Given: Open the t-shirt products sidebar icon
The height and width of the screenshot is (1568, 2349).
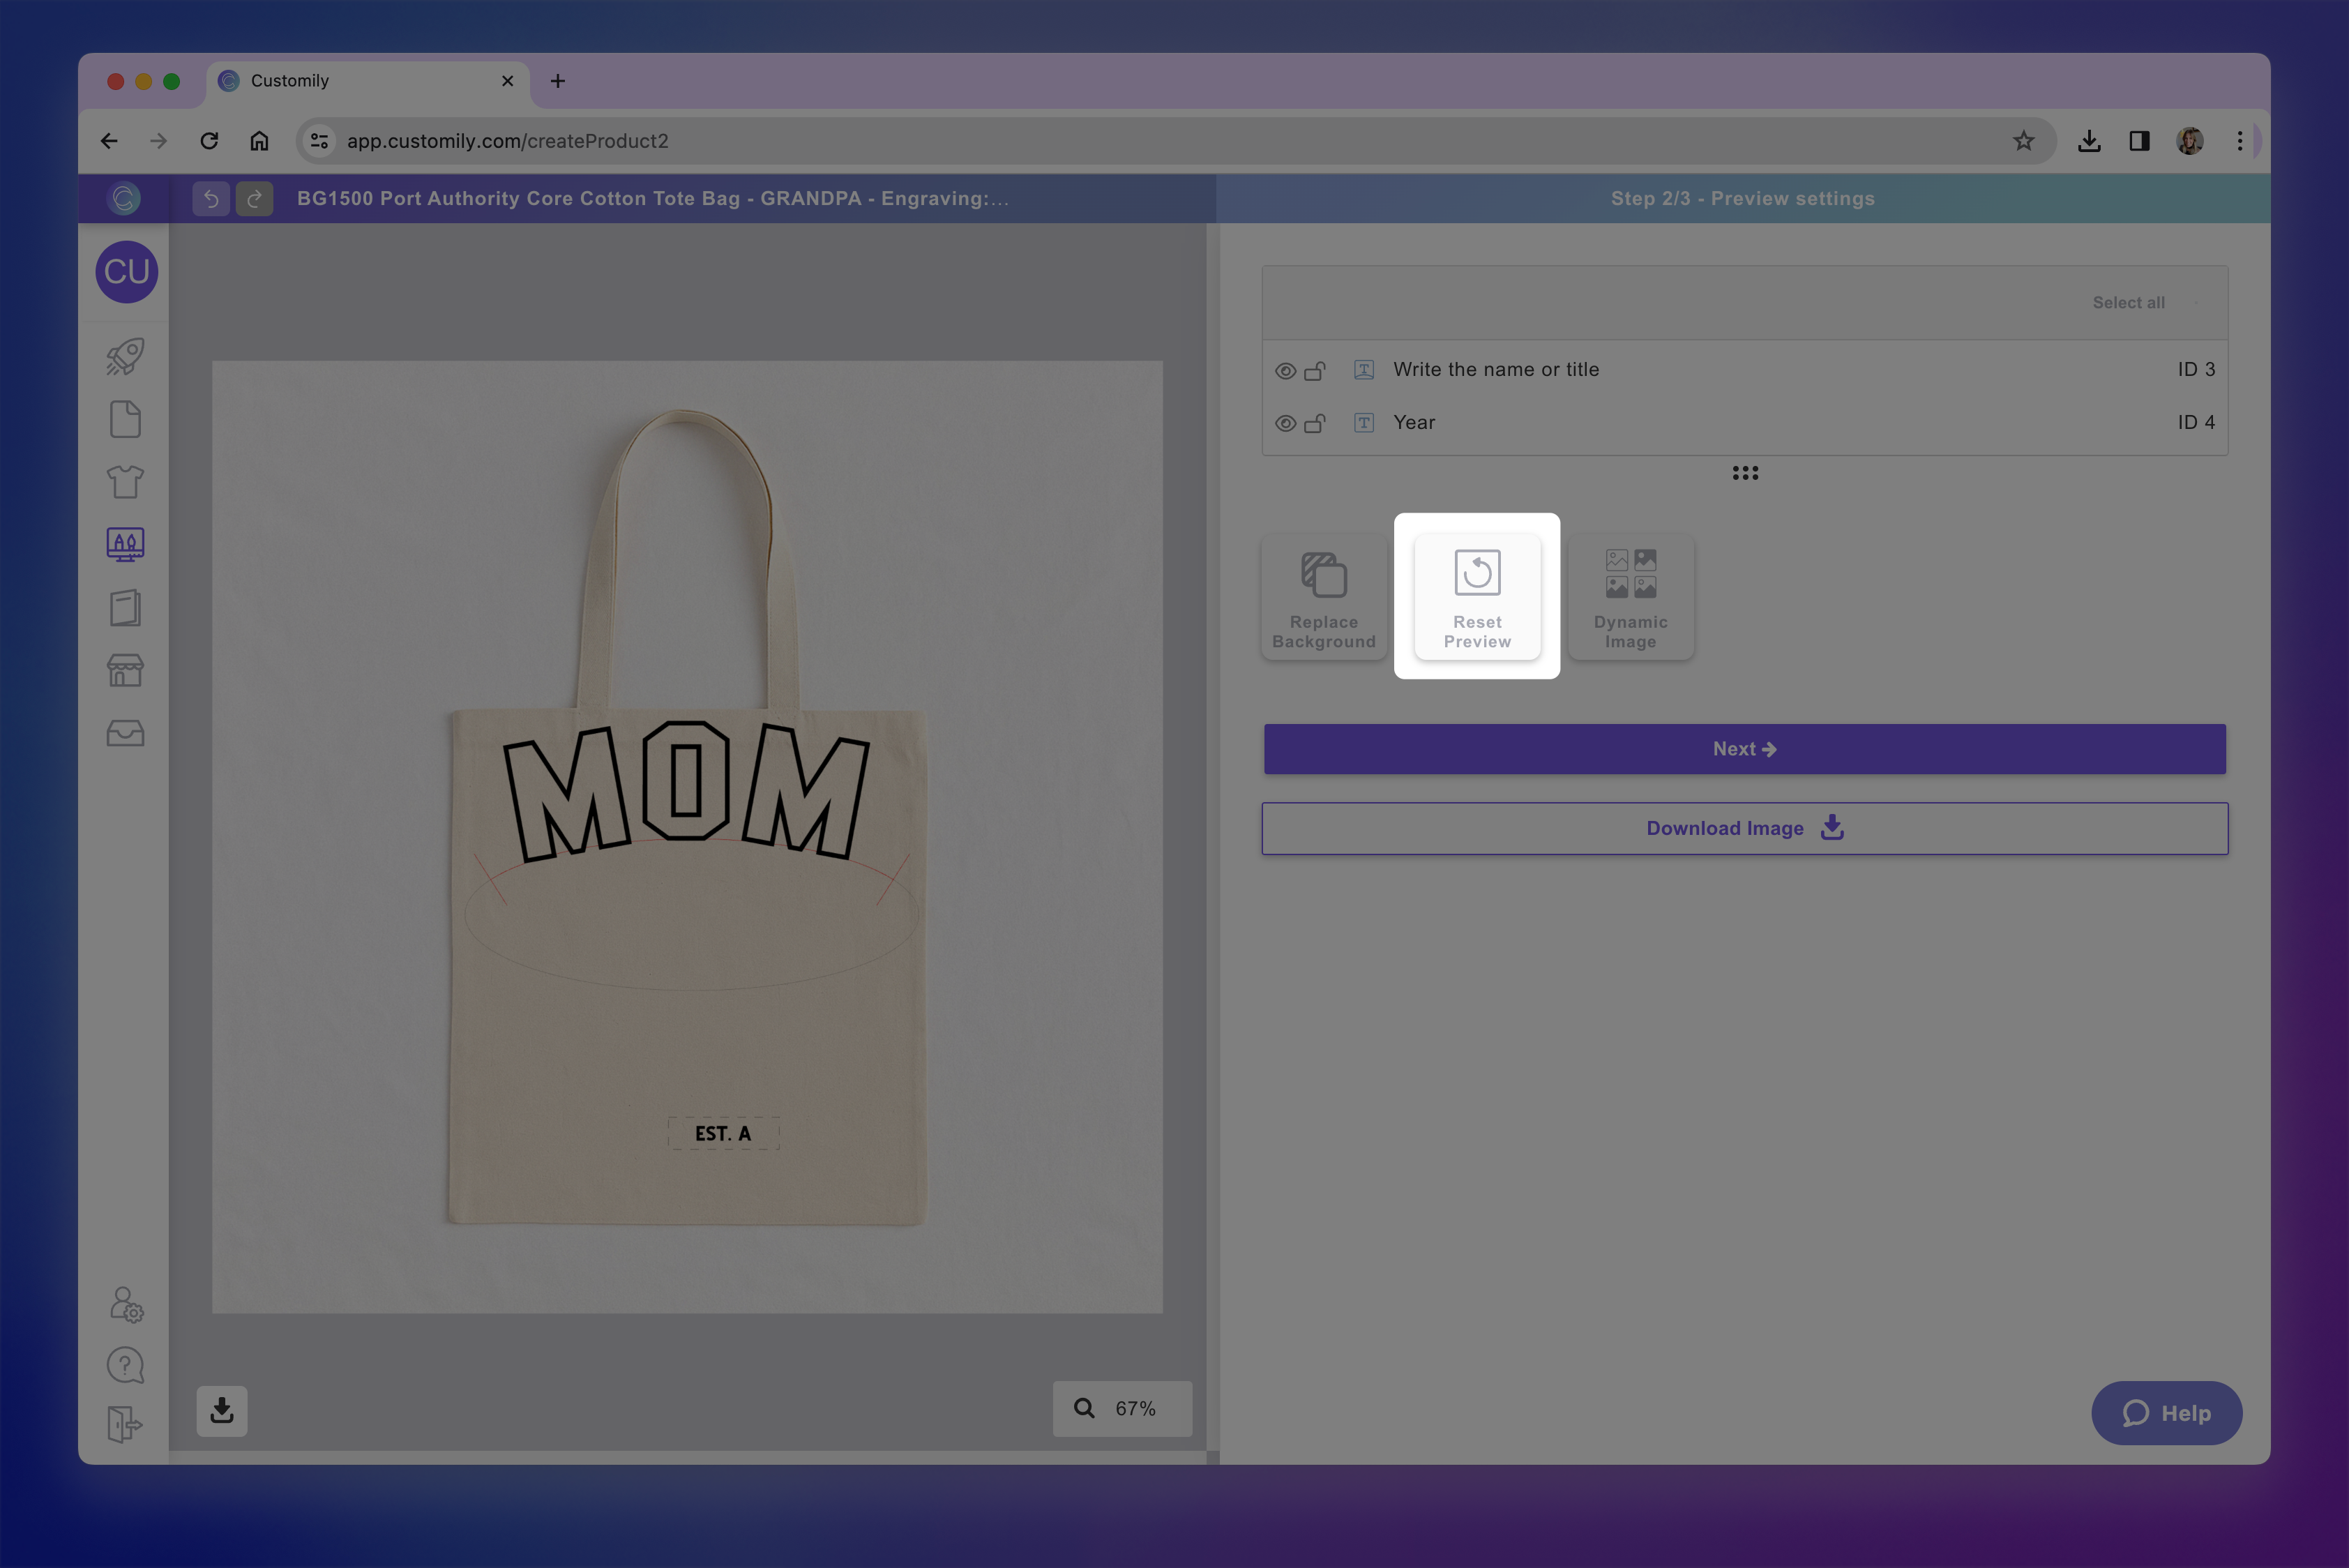Looking at the screenshot, I should coord(125,482).
